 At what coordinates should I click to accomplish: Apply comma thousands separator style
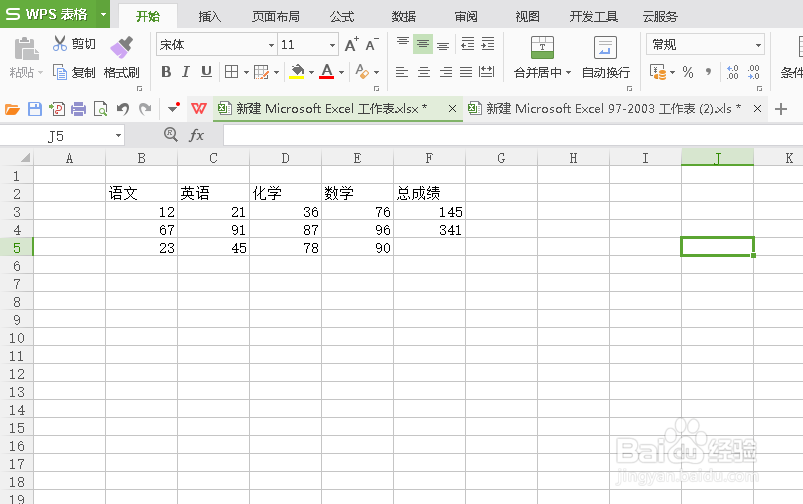point(709,72)
